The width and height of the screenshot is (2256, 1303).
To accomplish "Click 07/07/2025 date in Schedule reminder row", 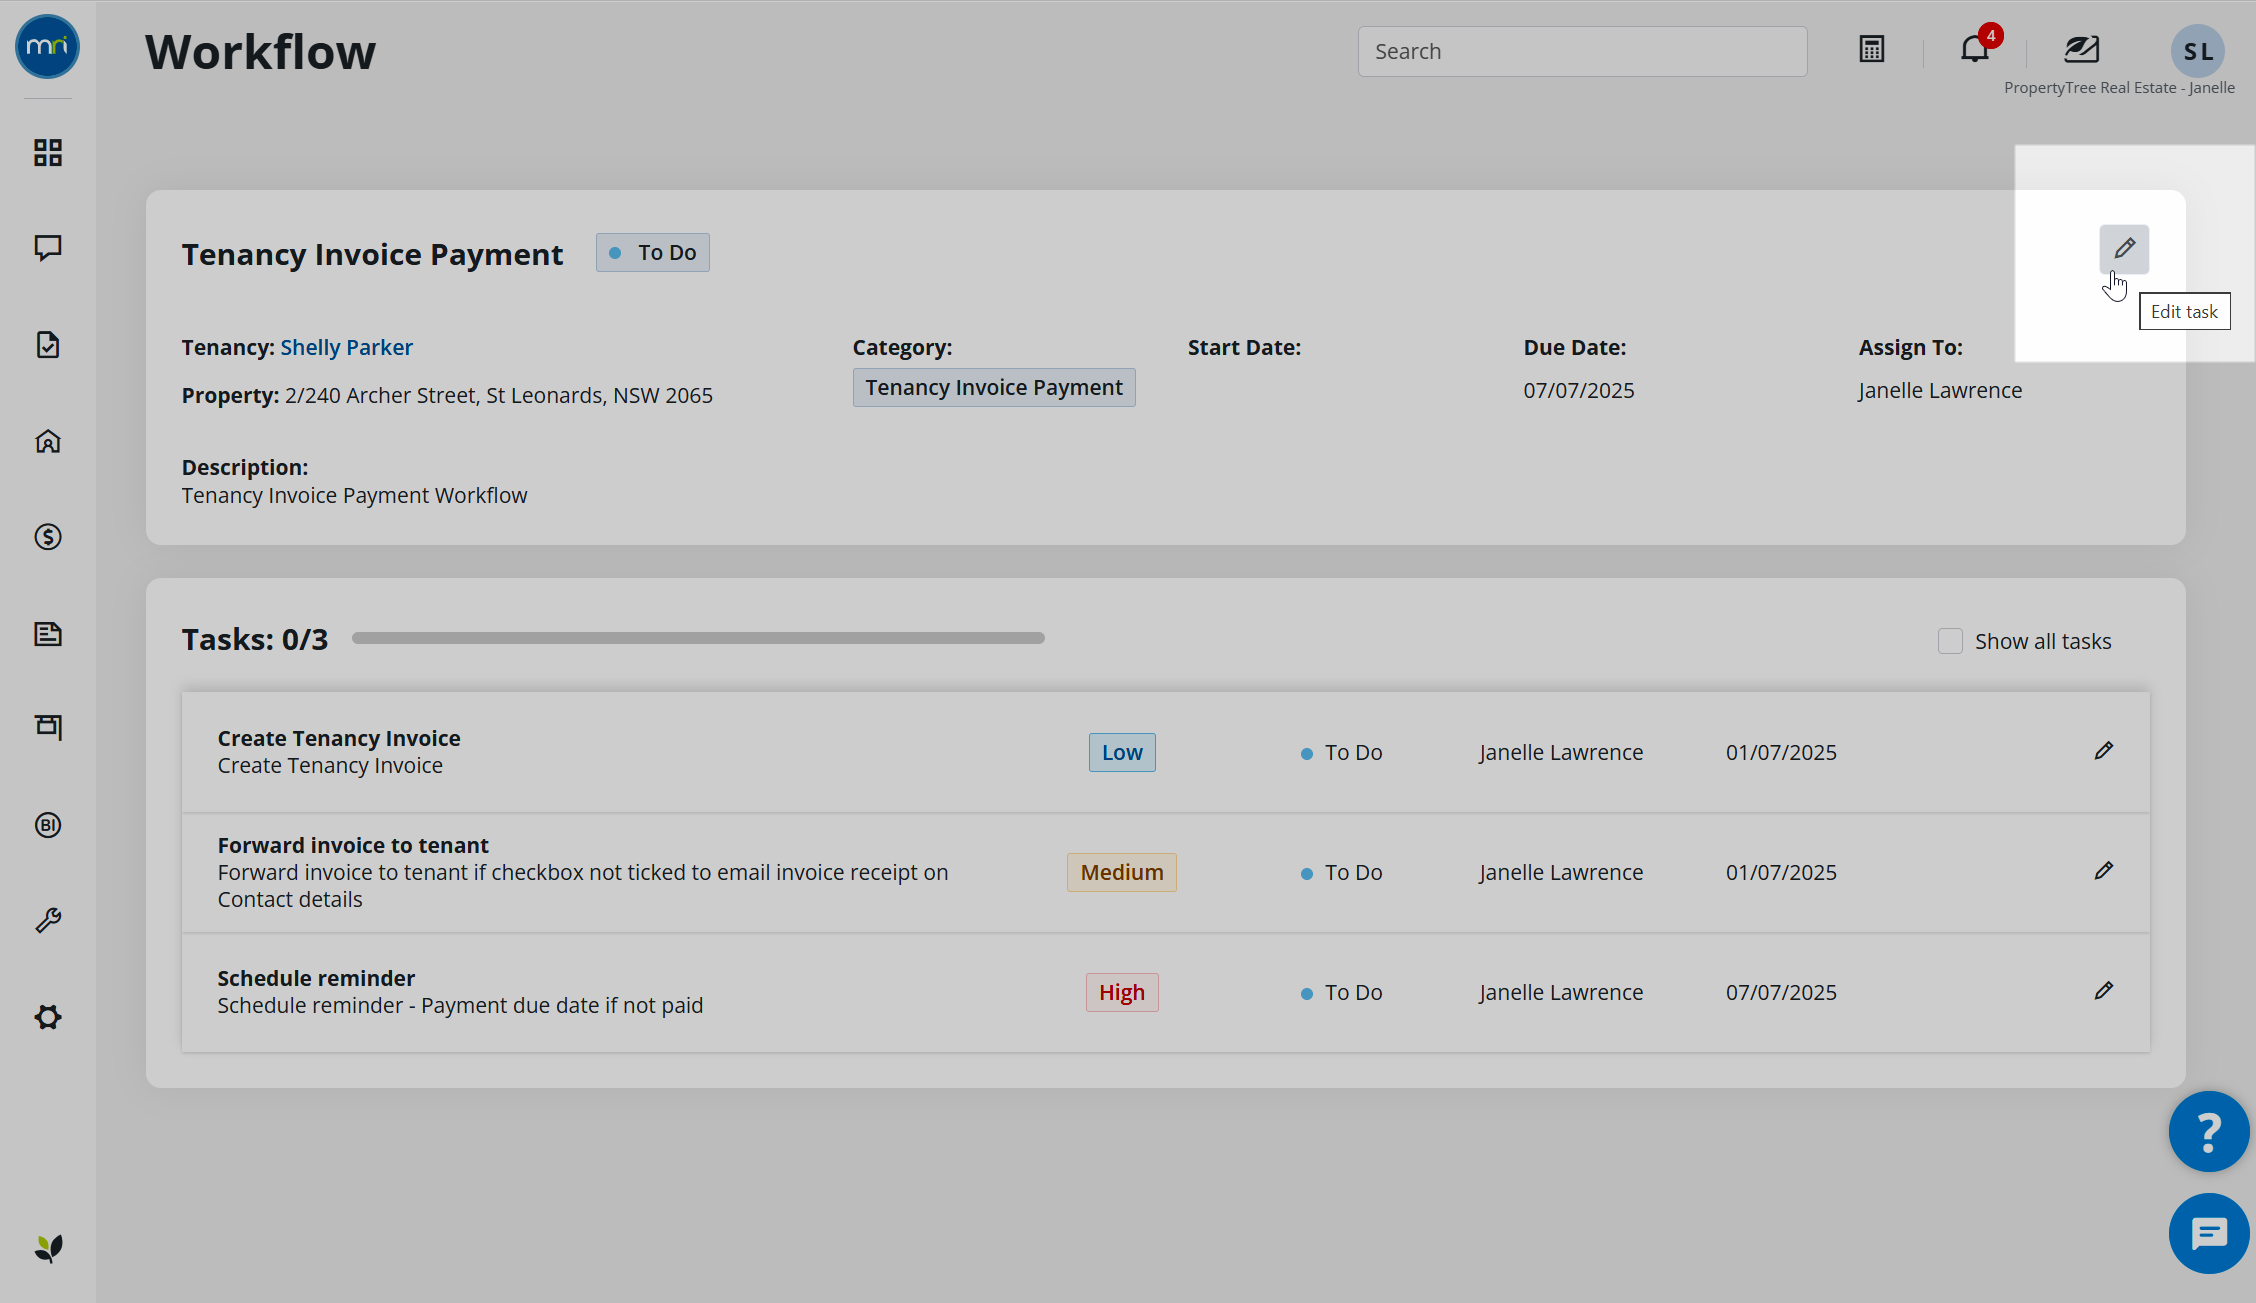I will click(1781, 993).
